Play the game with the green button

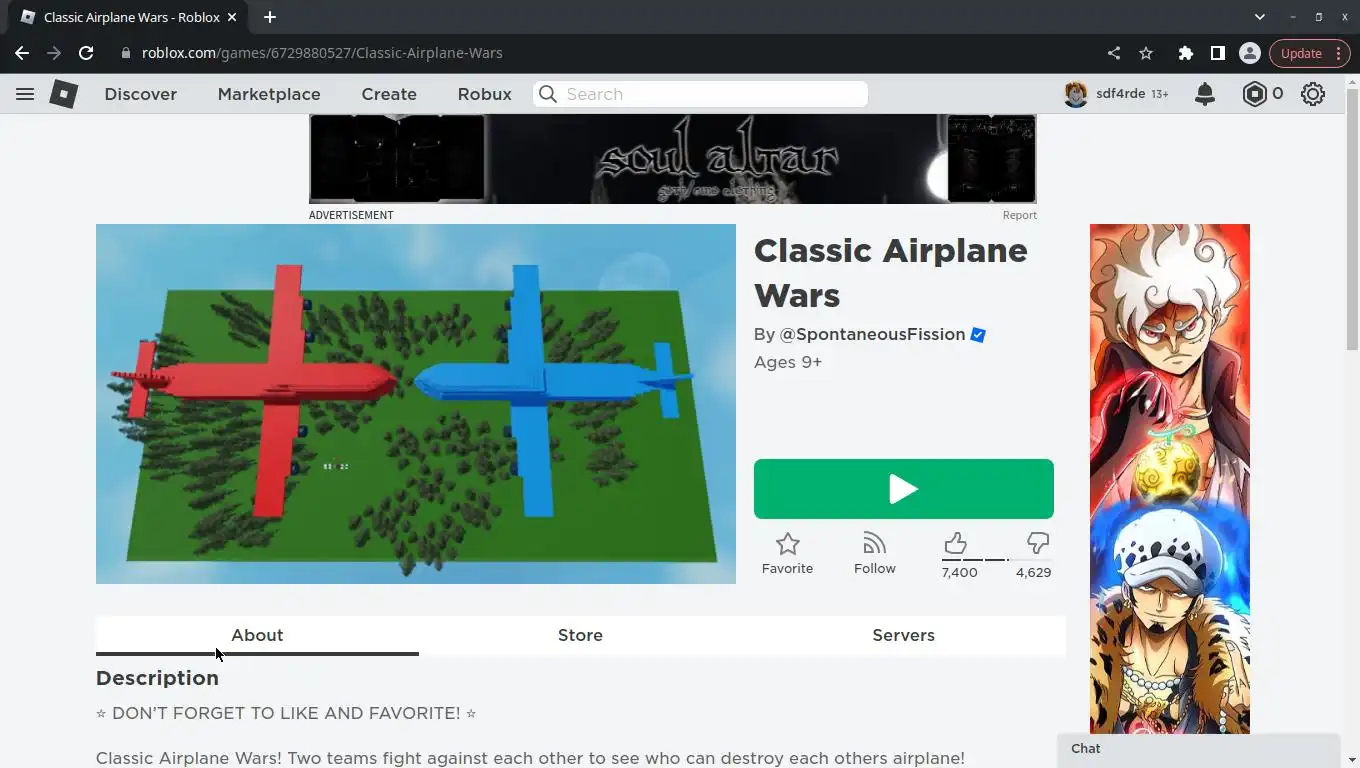[x=904, y=489]
